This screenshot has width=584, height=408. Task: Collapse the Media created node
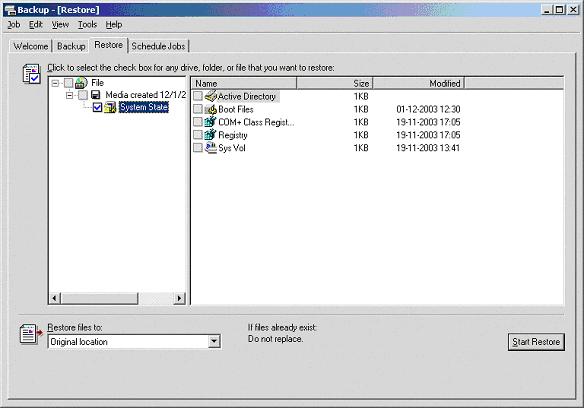pyautogui.click(x=69, y=95)
